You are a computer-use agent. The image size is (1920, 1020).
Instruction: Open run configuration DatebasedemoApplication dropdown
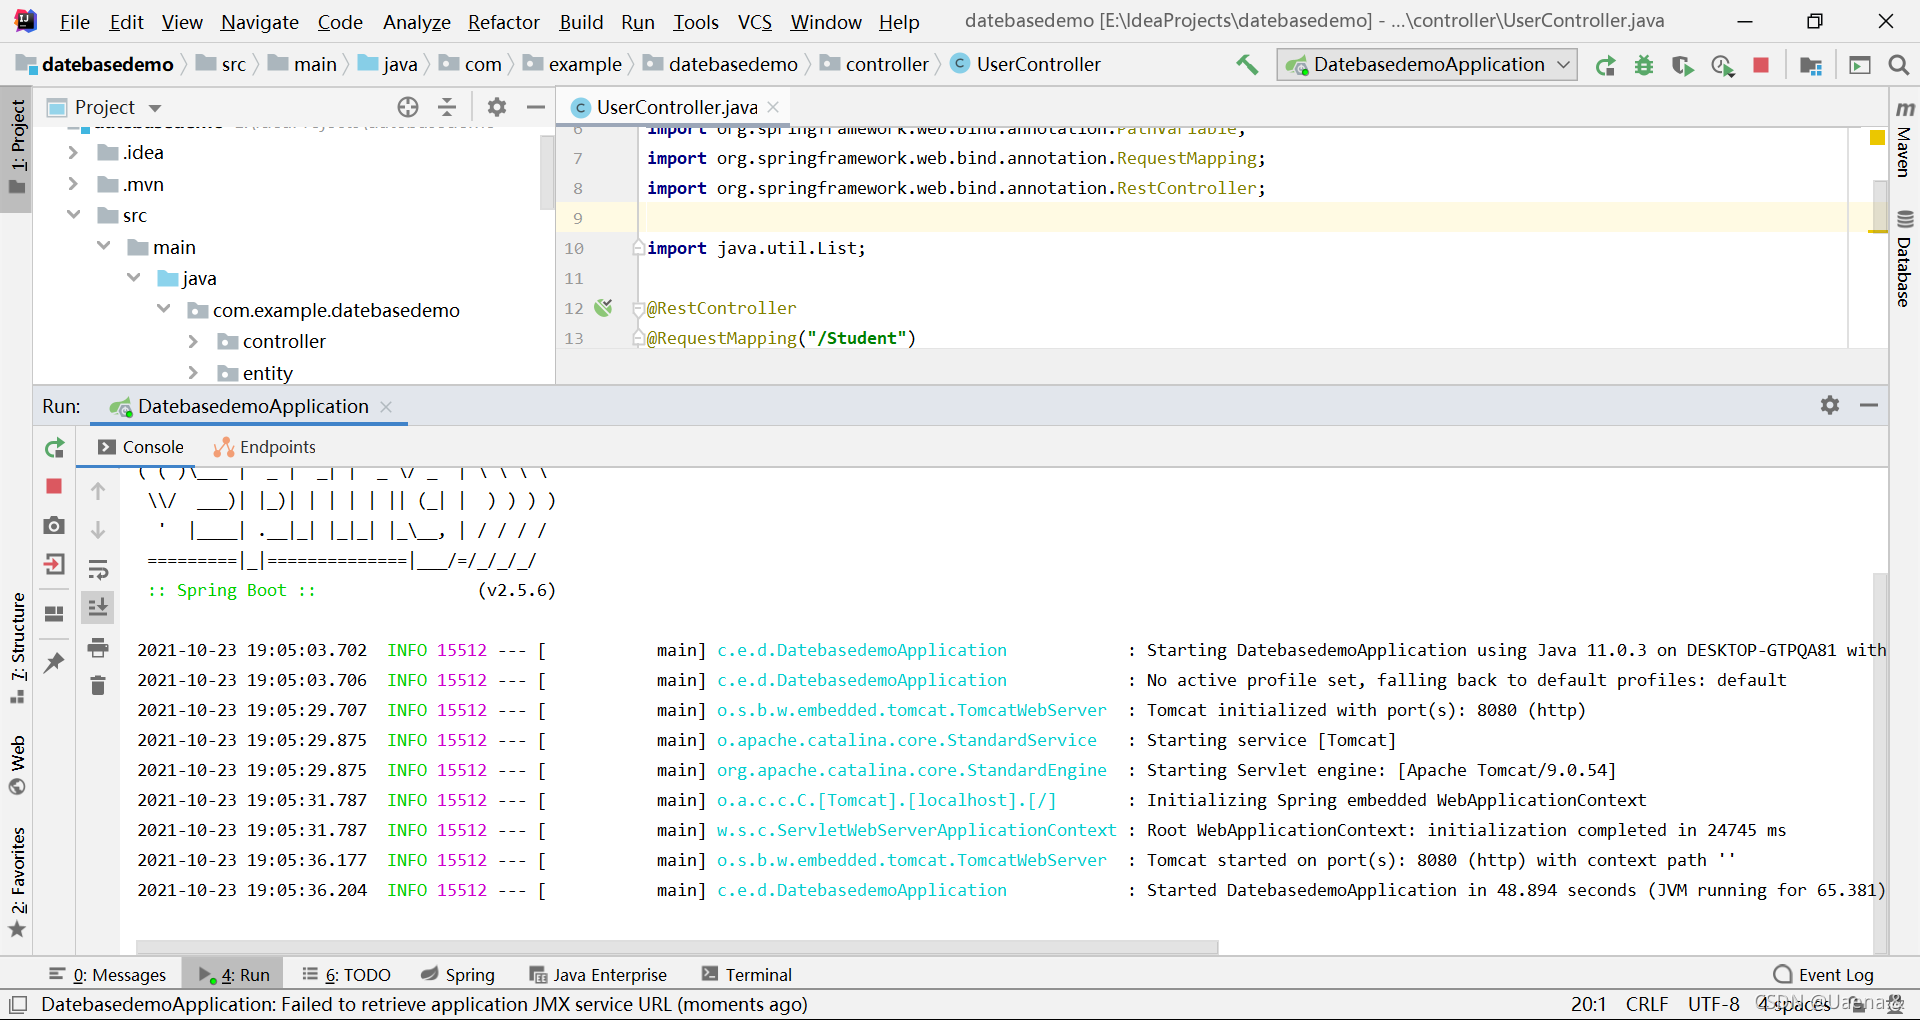(1427, 65)
